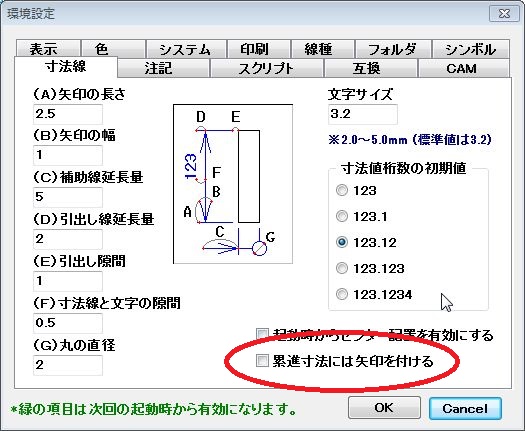Select the 寸法線 tab
This screenshot has height=431, width=525.
click(66, 67)
